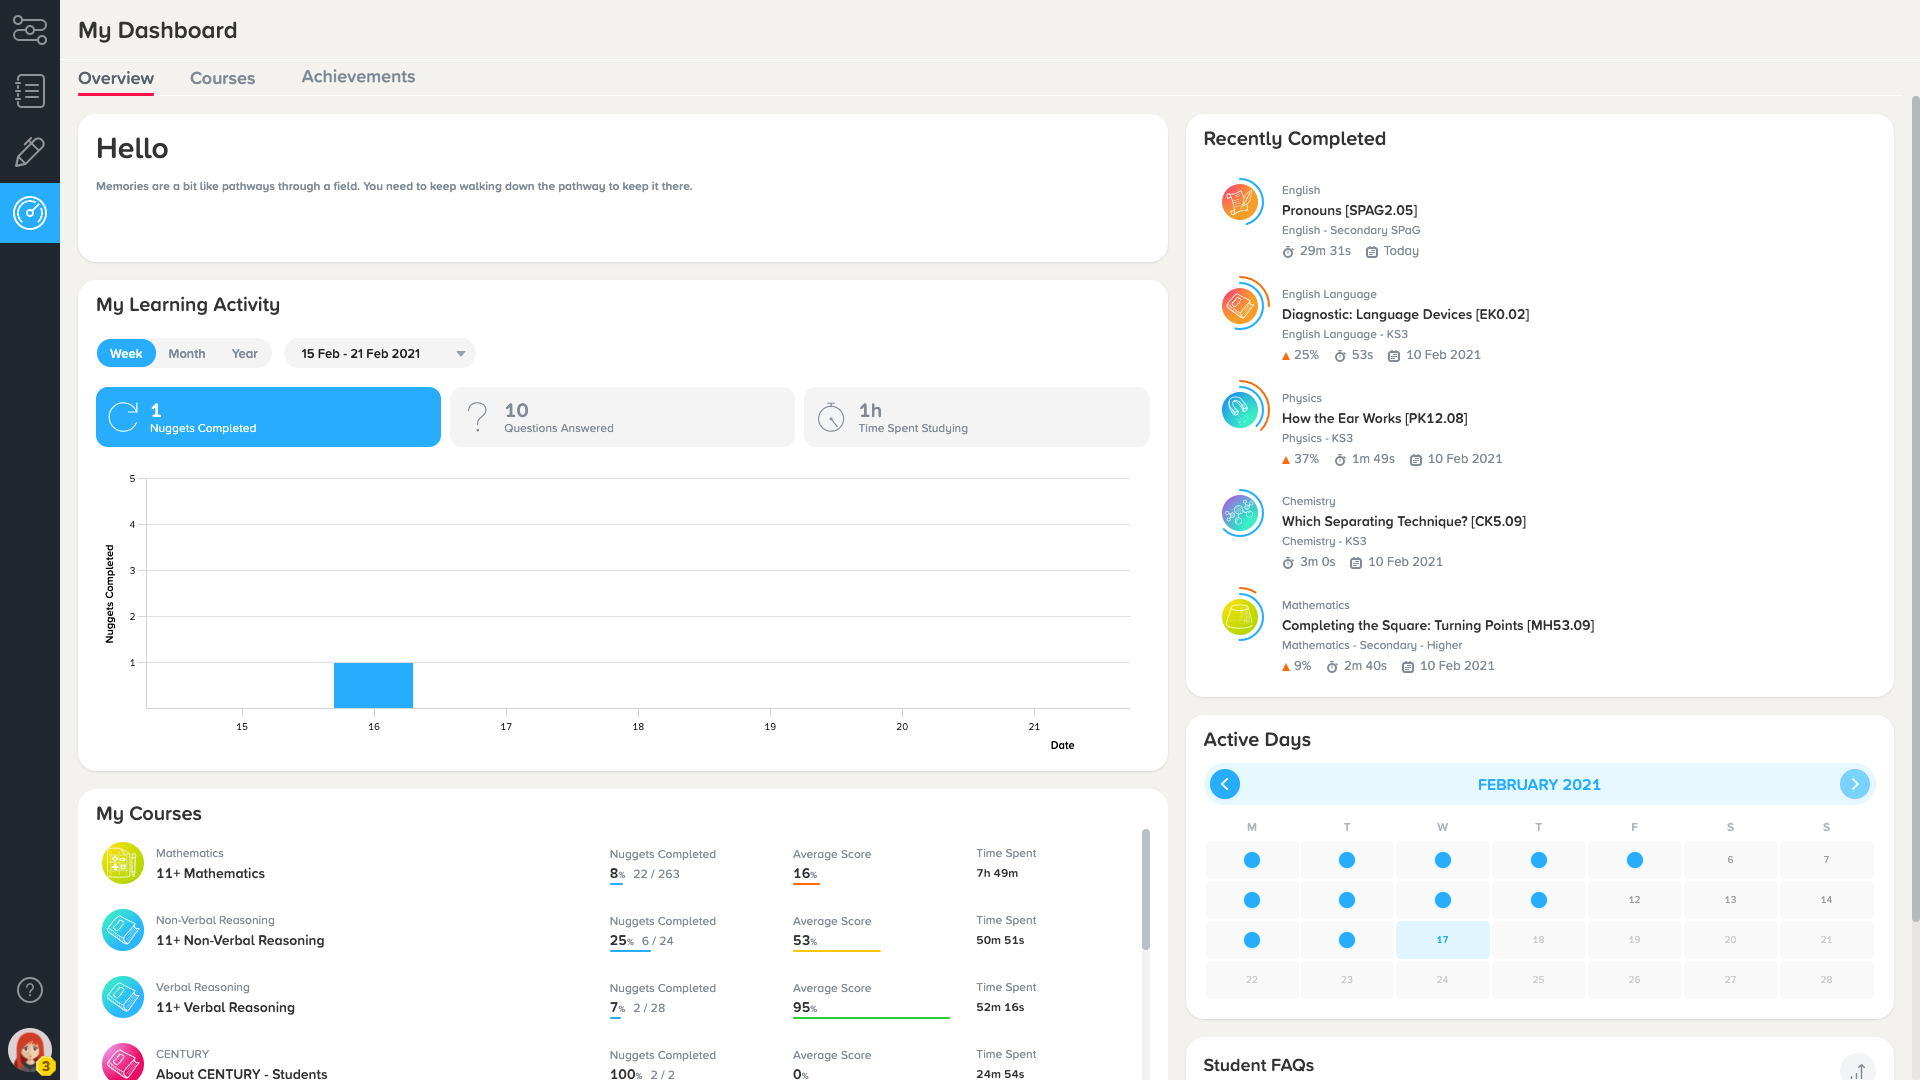
Task: Click the My Courses list scrollbar
Action: [x=1145, y=890]
